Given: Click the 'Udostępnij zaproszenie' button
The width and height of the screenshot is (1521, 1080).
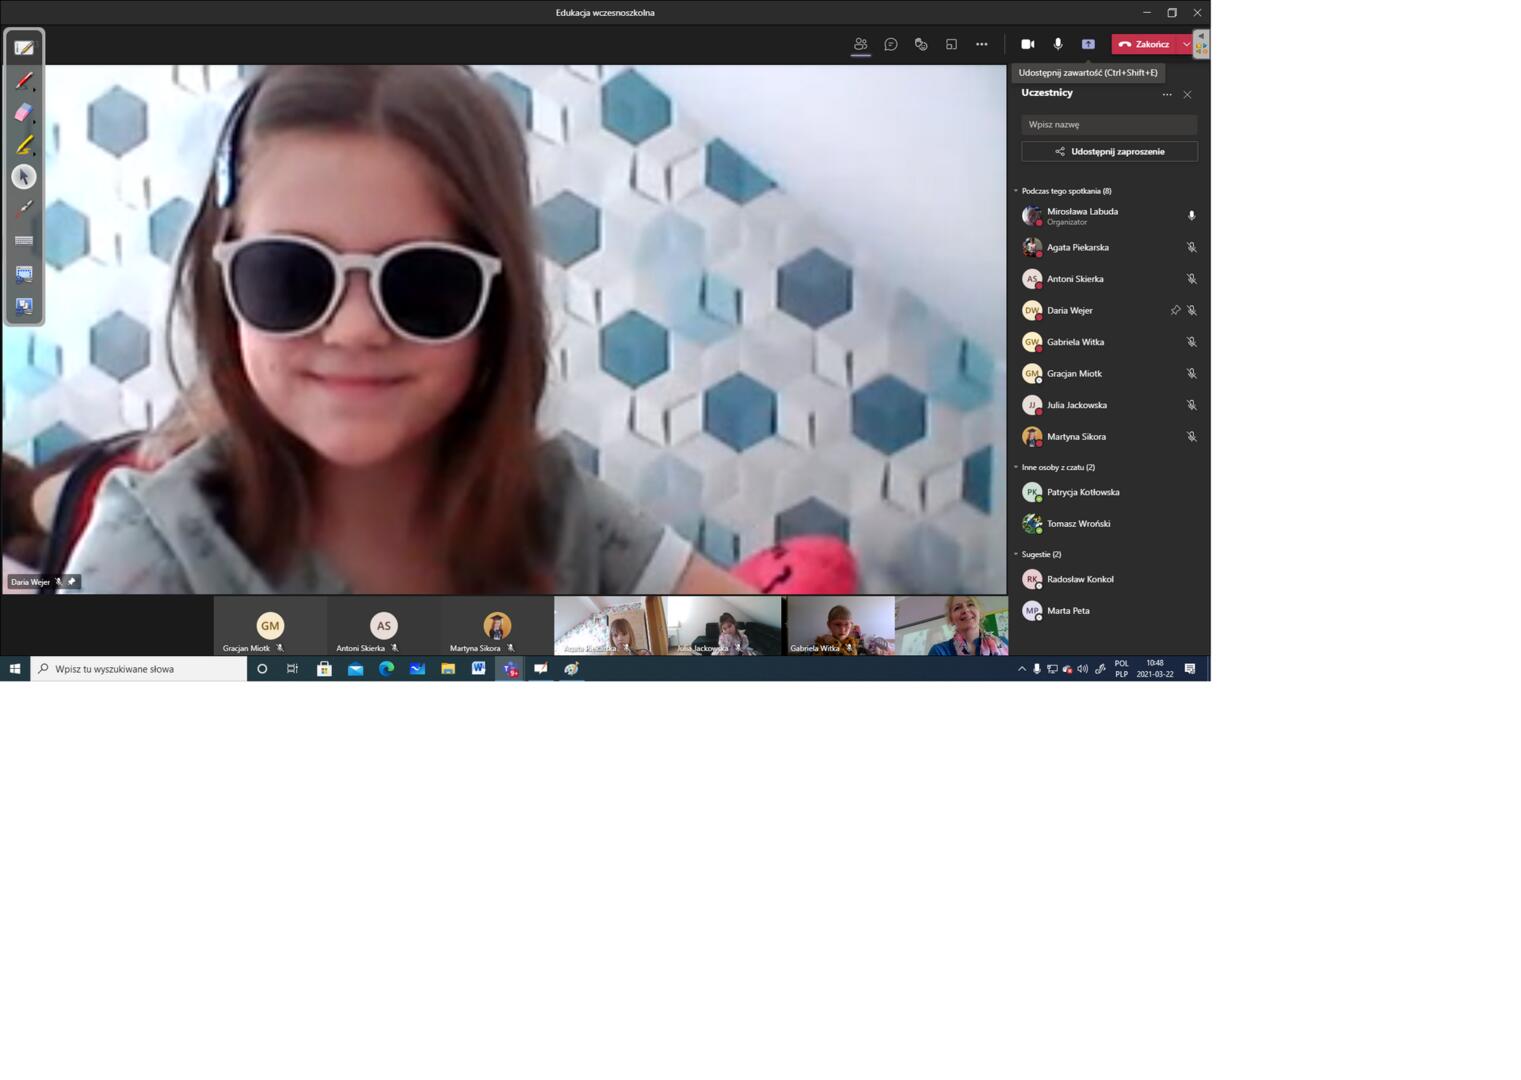Looking at the screenshot, I should tap(1109, 151).
